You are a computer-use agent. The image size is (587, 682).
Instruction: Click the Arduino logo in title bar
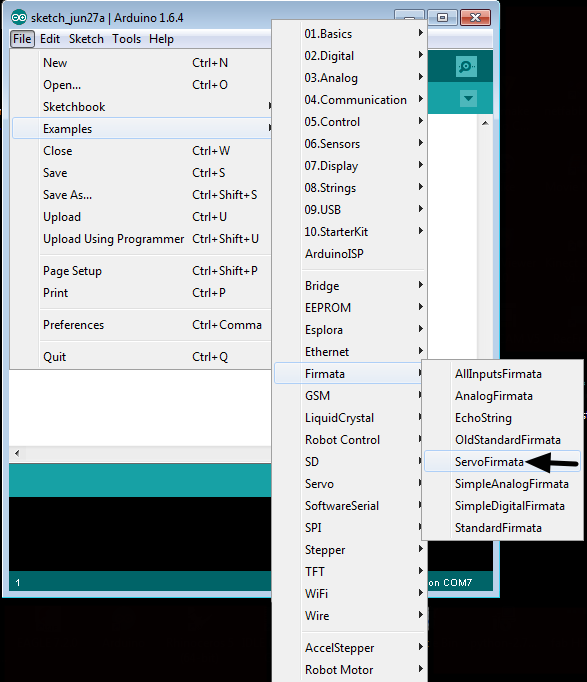[x=19, y=17]
